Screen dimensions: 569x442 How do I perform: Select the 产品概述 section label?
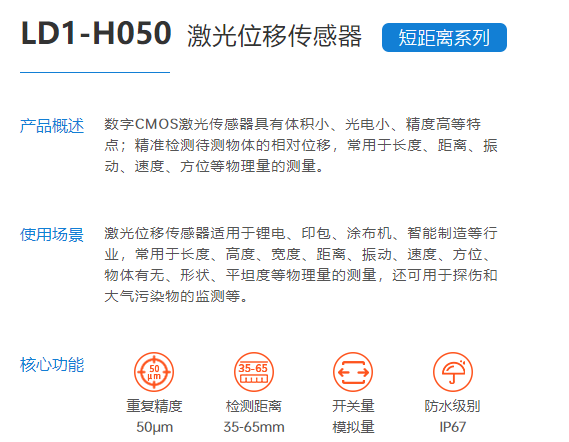[x=52, y=126]
